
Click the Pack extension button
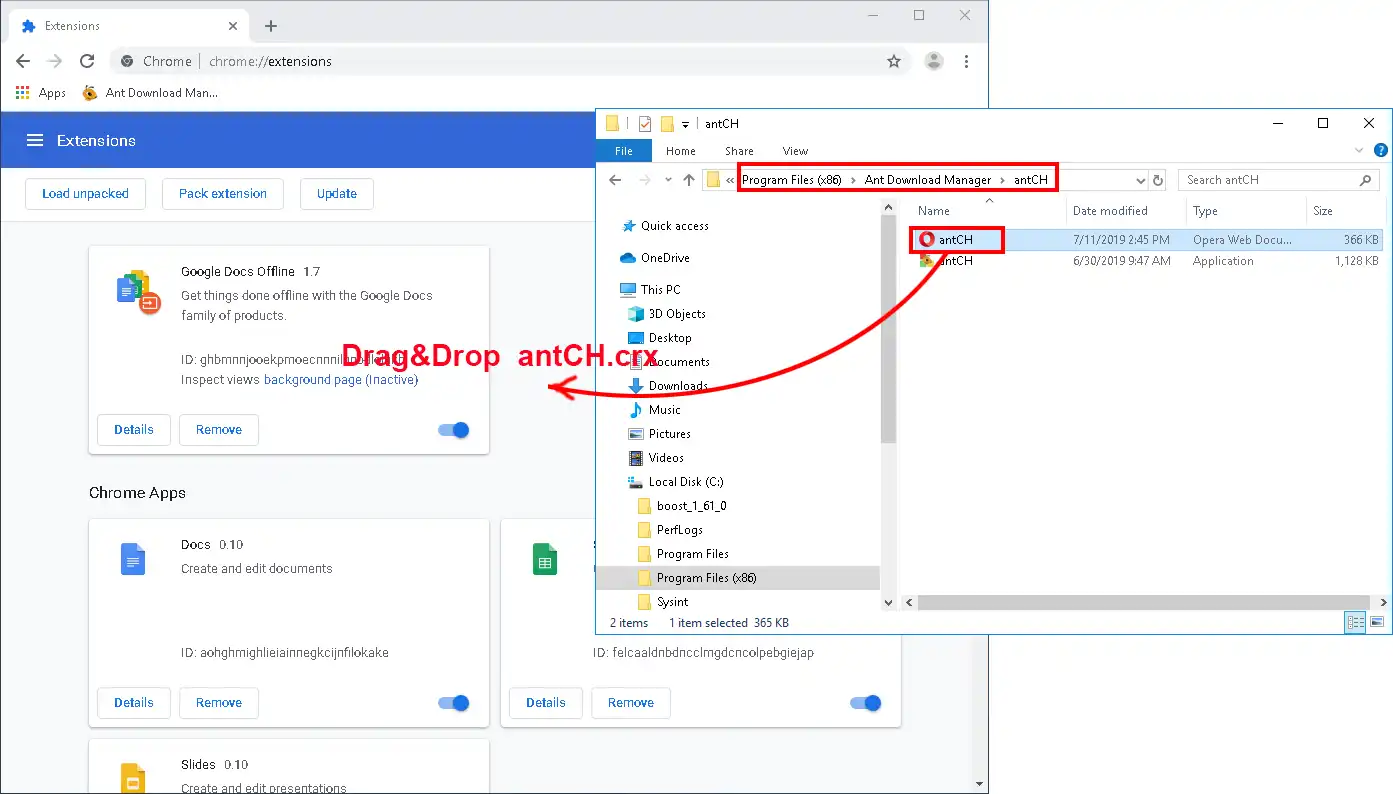click(223, 194)
